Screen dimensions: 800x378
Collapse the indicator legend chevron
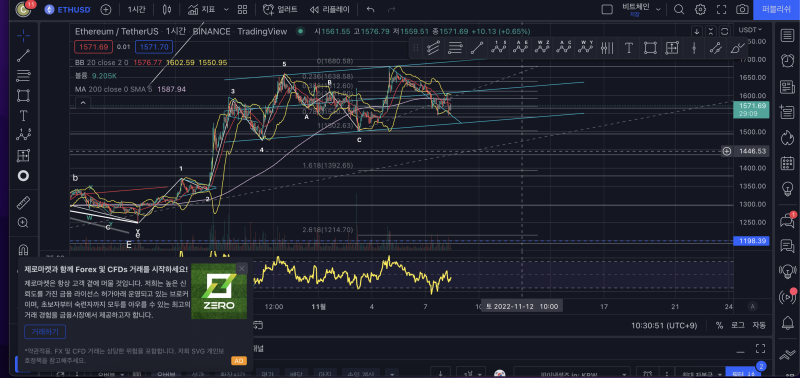click(x=83, y=103)
